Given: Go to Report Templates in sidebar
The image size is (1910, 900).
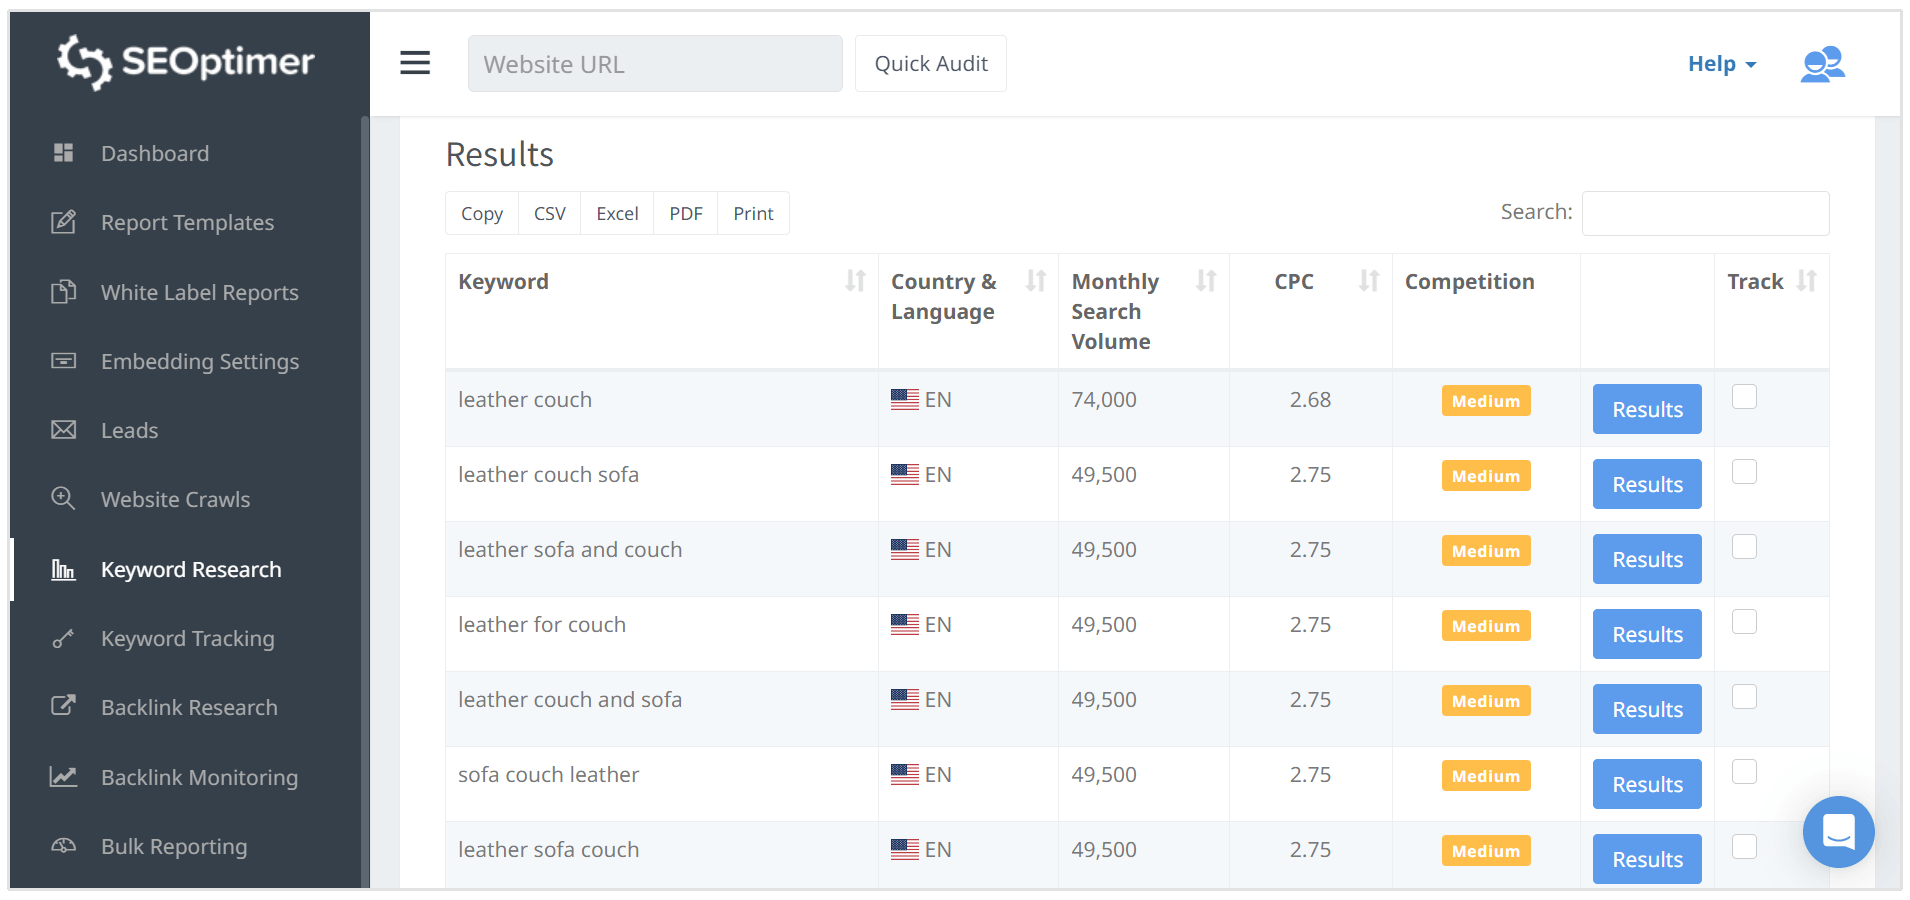Looking at the screenshot, I should 187,222.
